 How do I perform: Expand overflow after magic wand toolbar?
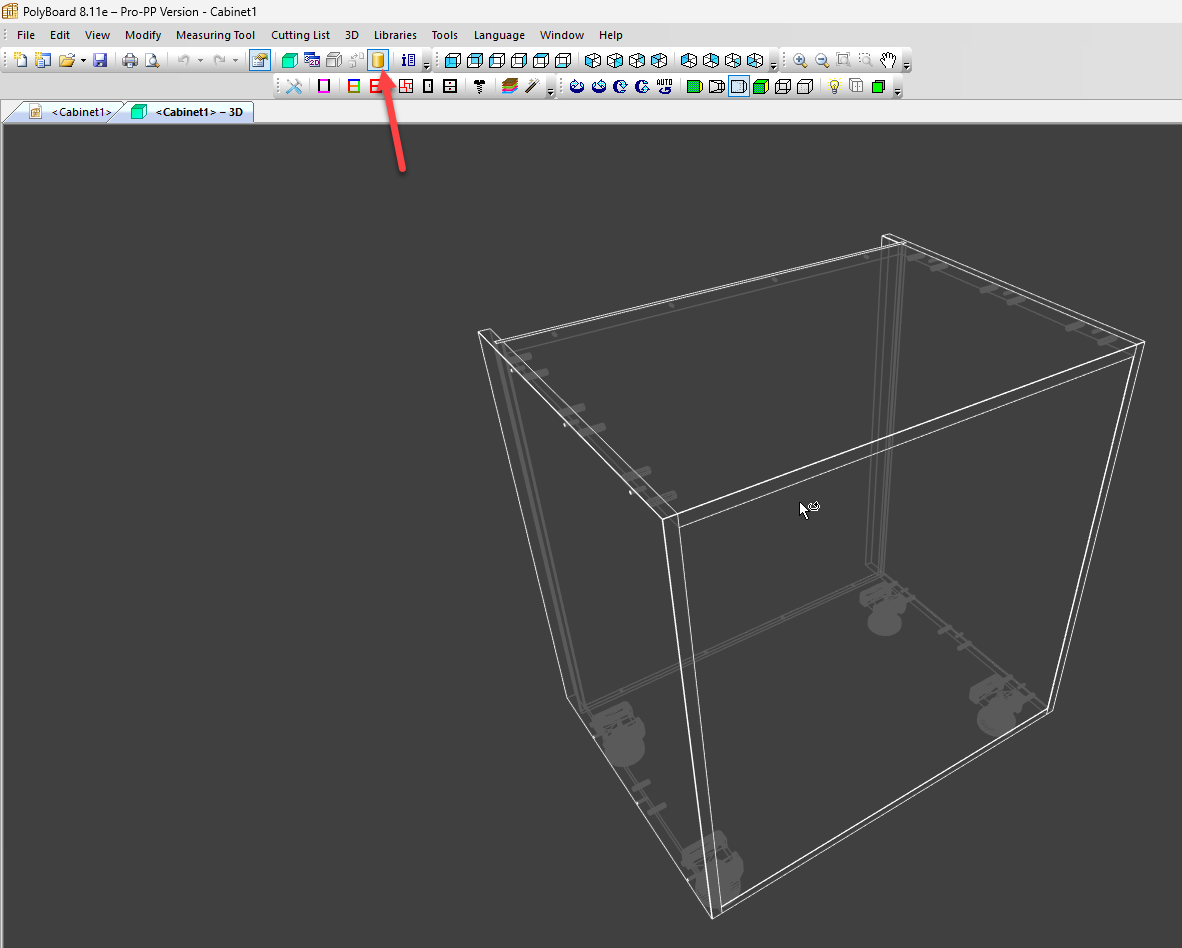tap(550, 90)
